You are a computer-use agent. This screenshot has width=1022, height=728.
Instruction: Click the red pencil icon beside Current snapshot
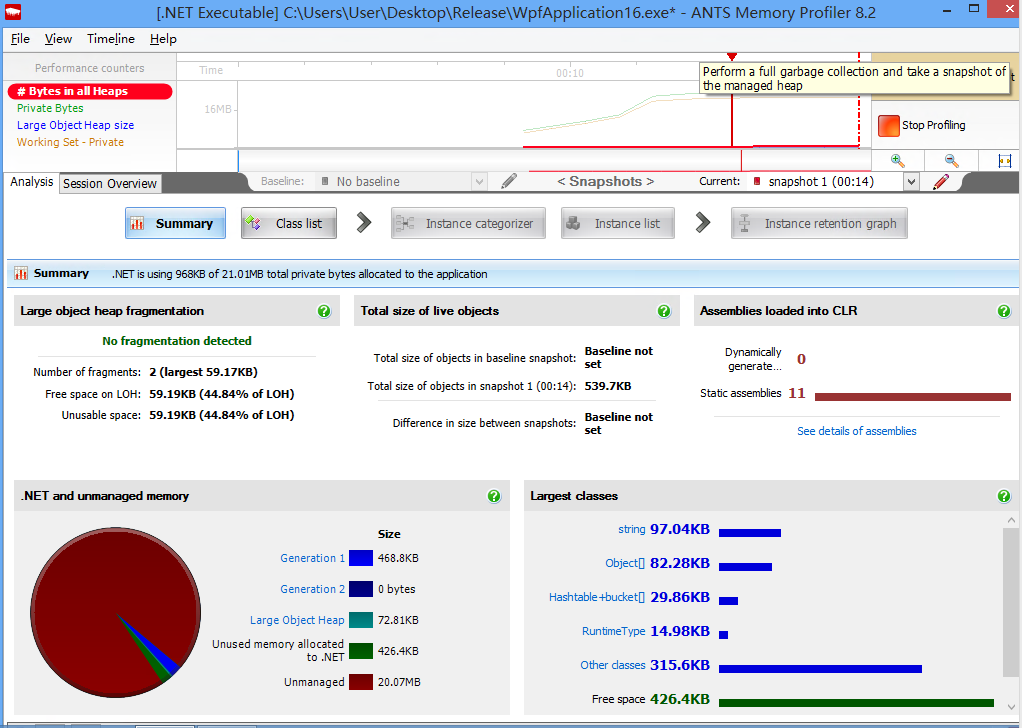941,181
